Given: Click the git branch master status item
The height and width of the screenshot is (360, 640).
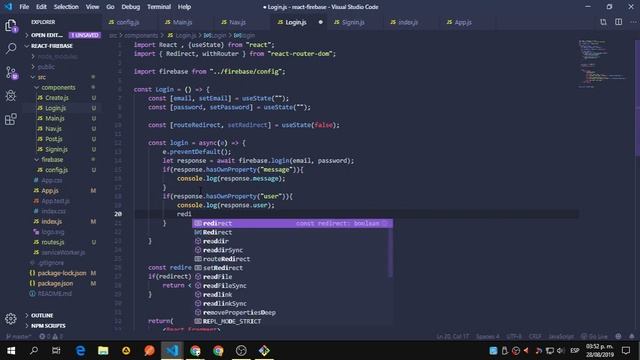Looking at the screenshot, I should tap(18, 337).
